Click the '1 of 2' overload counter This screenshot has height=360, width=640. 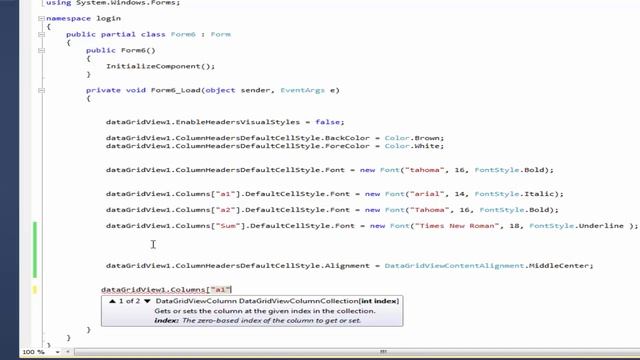[129, 301]
